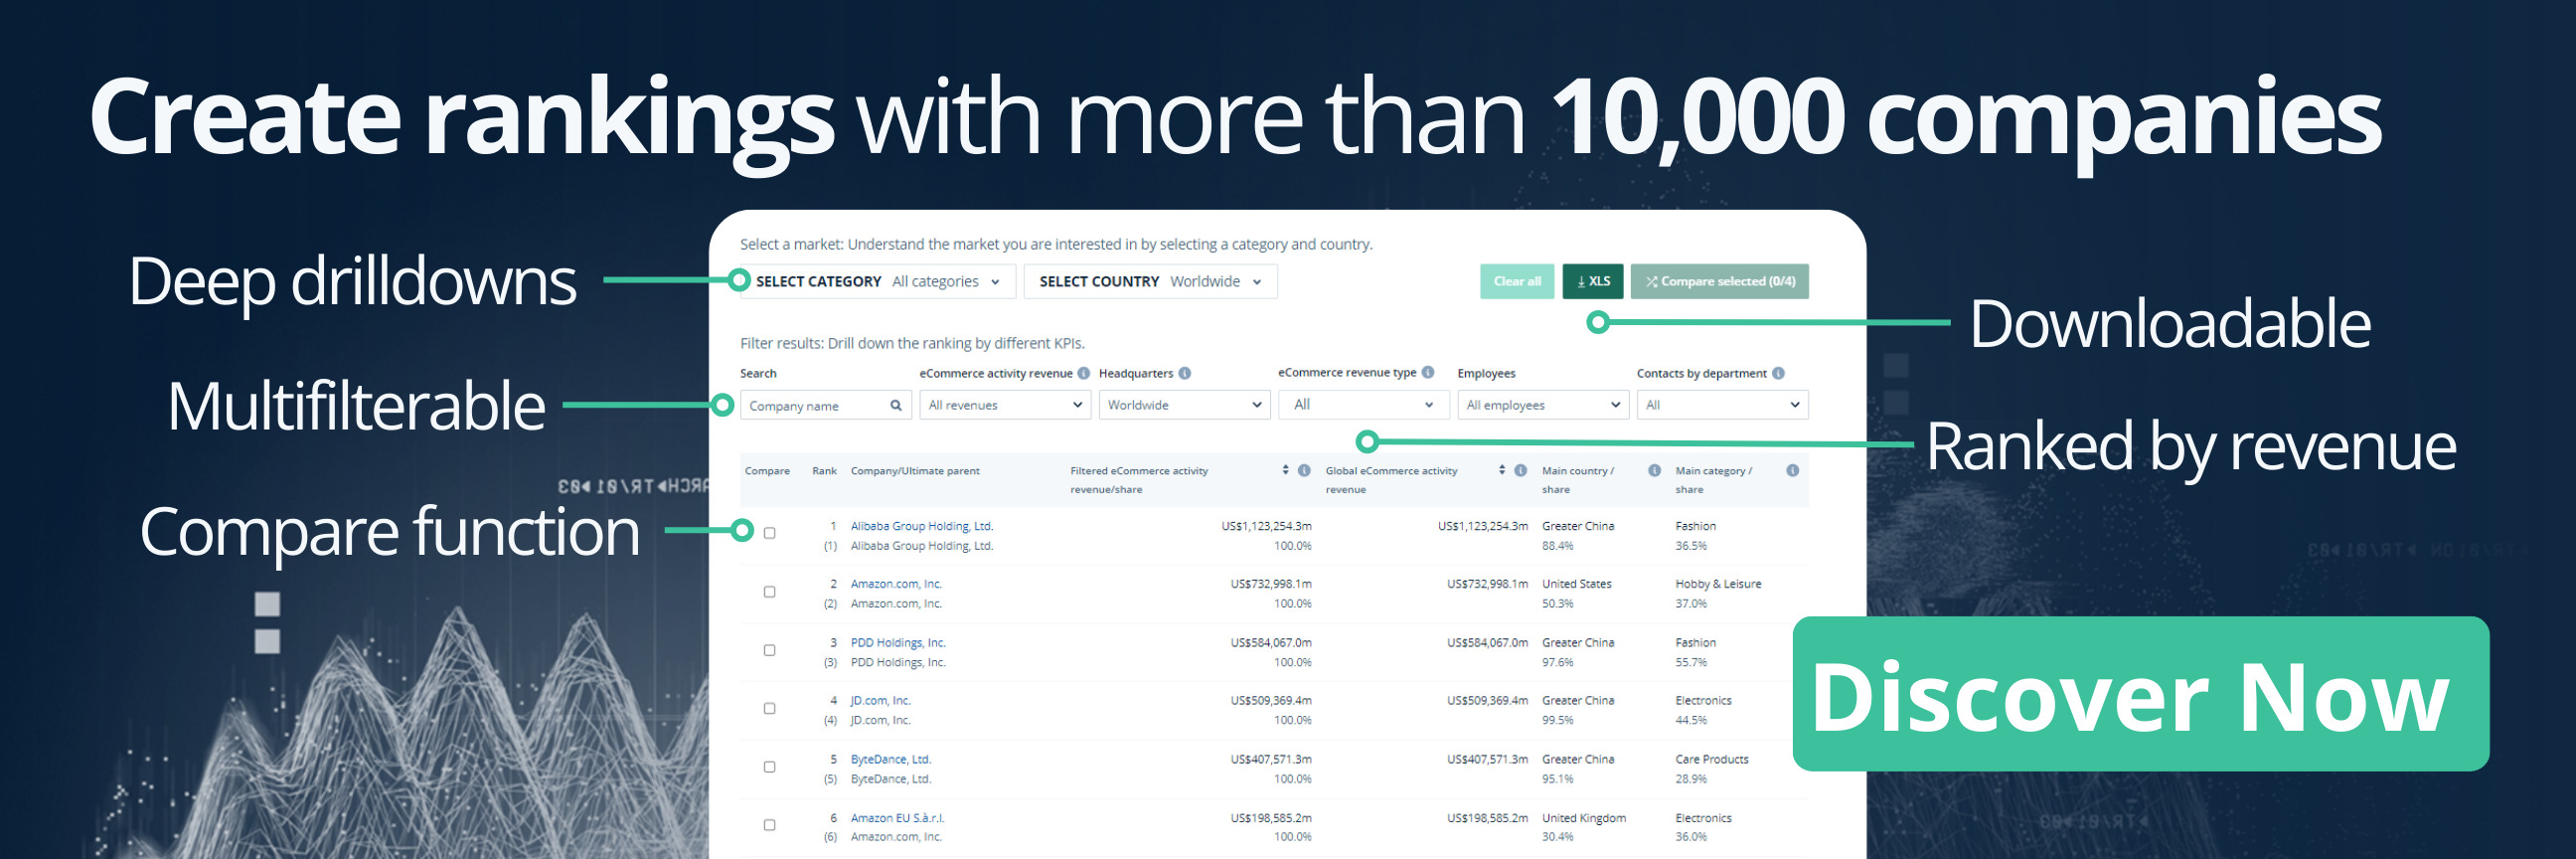Open the Select Country dropdown
The image size is (2576, 859).
tap(1150, 282)
